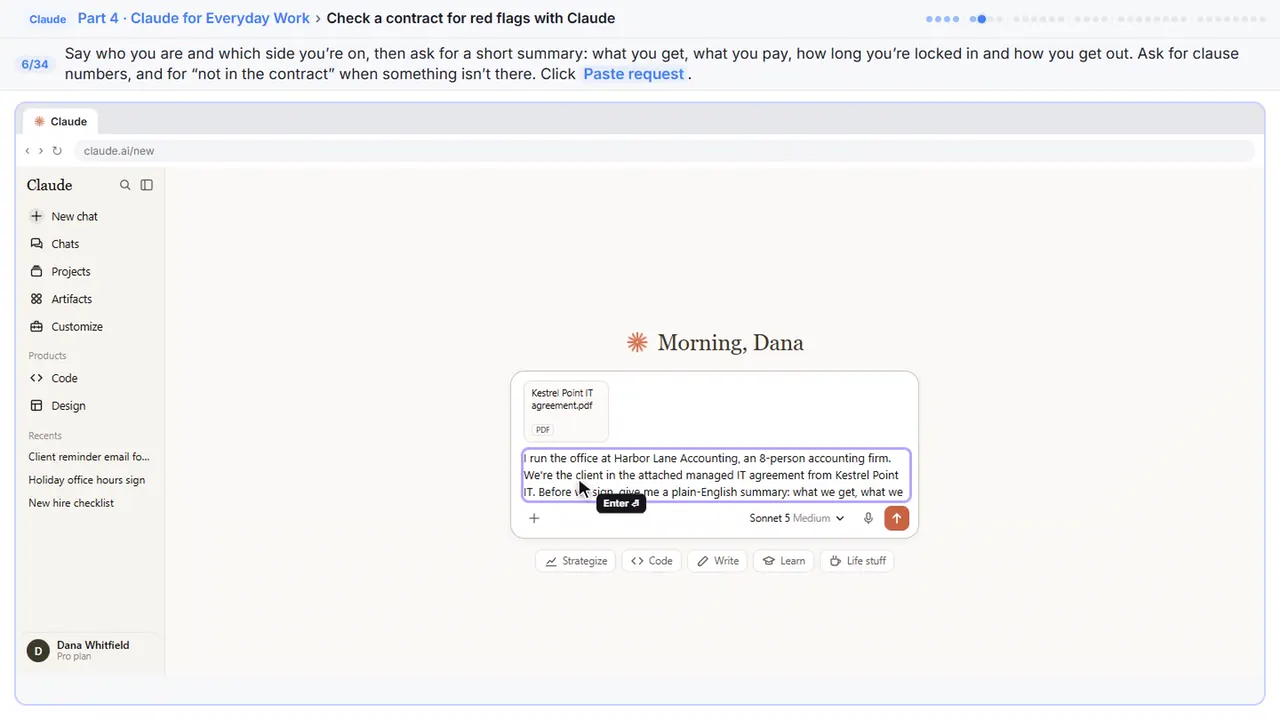
Task: Click the plus icon to add attachments
Action: [x=534, y=518]
